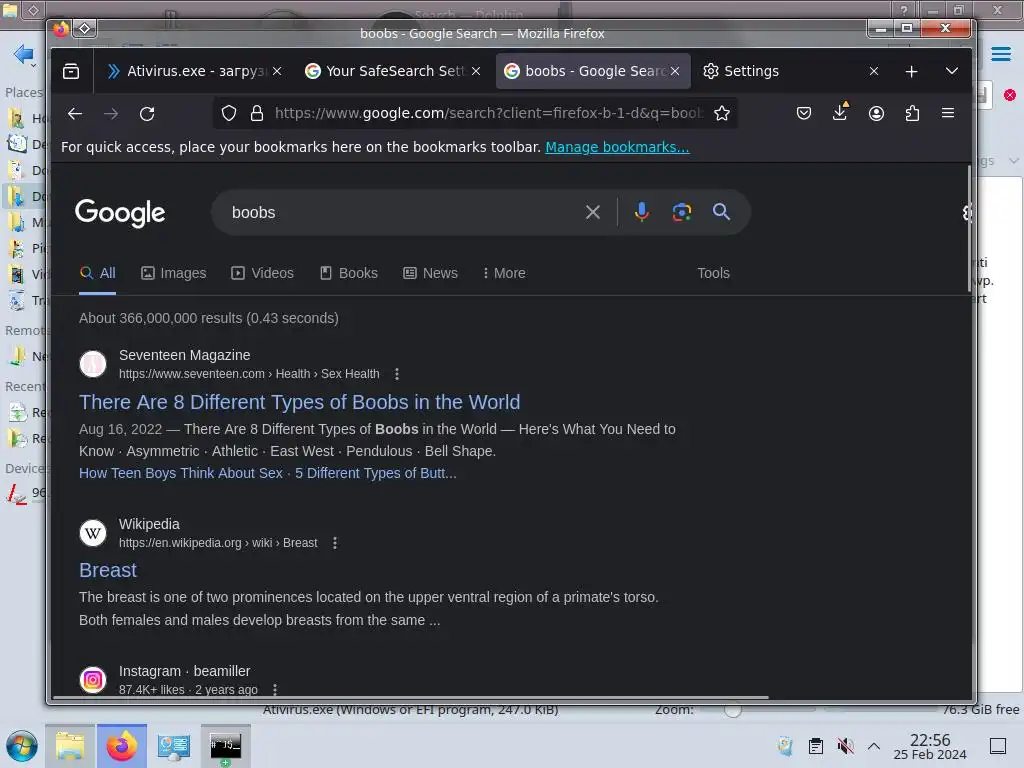This screenshot has width=1024, height=768.
Task: Close the Settings tab
Action: (874, 71)
